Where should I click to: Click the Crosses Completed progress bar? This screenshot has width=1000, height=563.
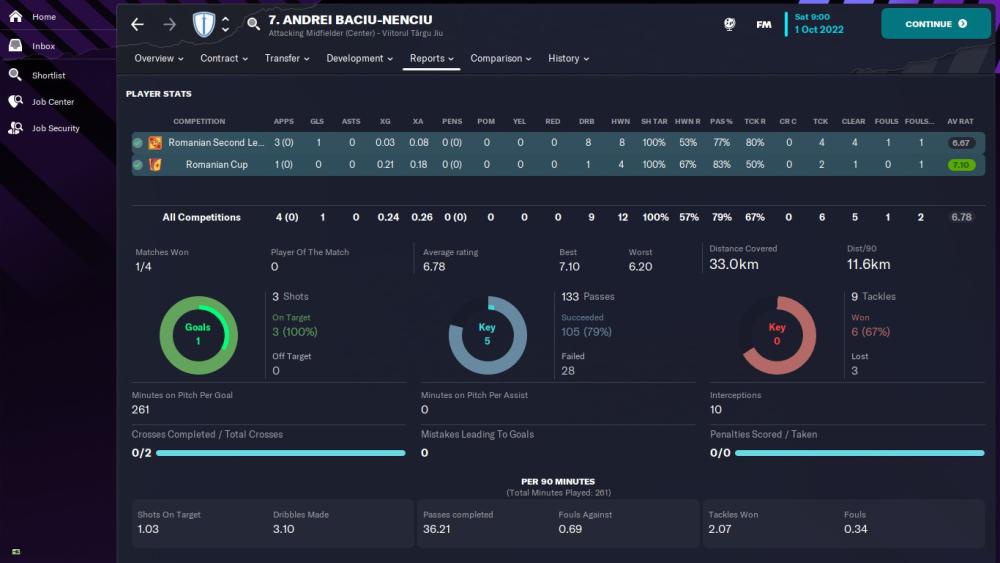[x=281, y=453]
